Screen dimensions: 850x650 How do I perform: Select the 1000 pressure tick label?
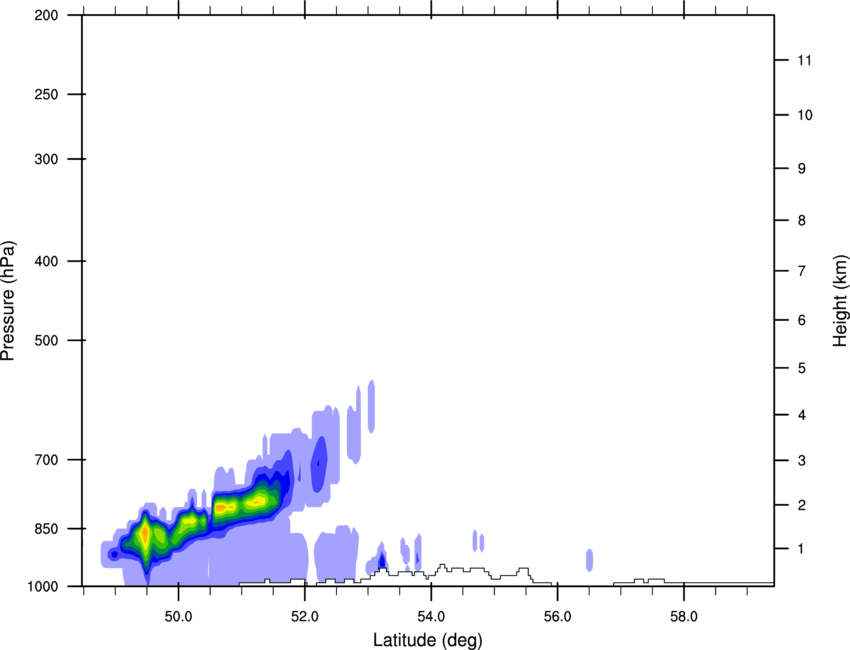[43, 587]
